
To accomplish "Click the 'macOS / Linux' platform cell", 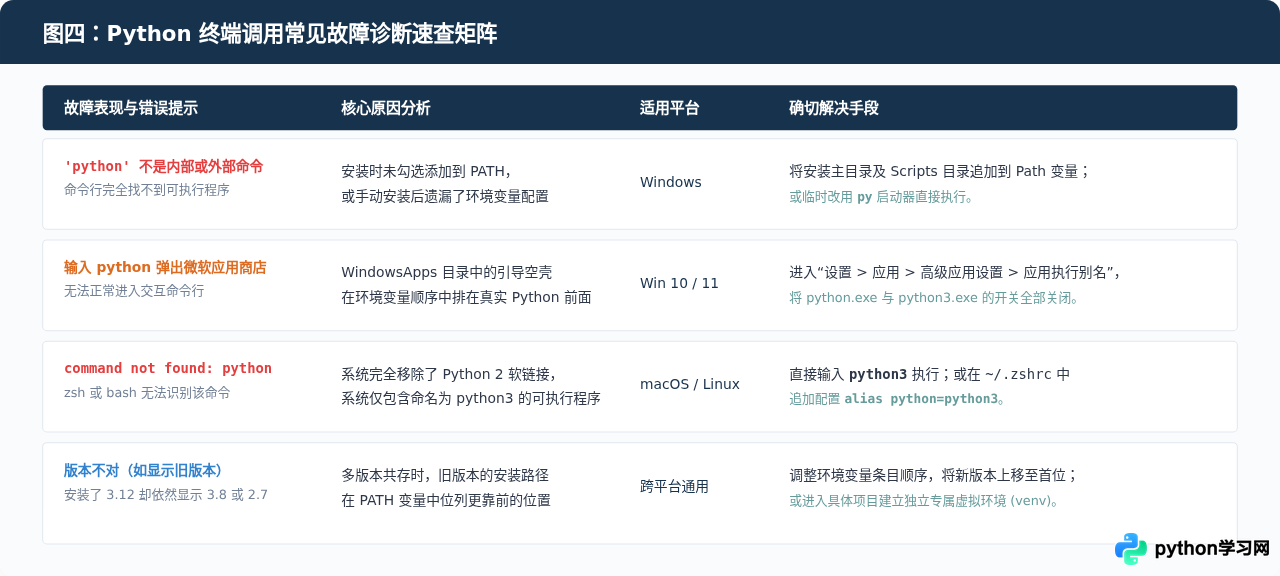I will coord(690,384).
